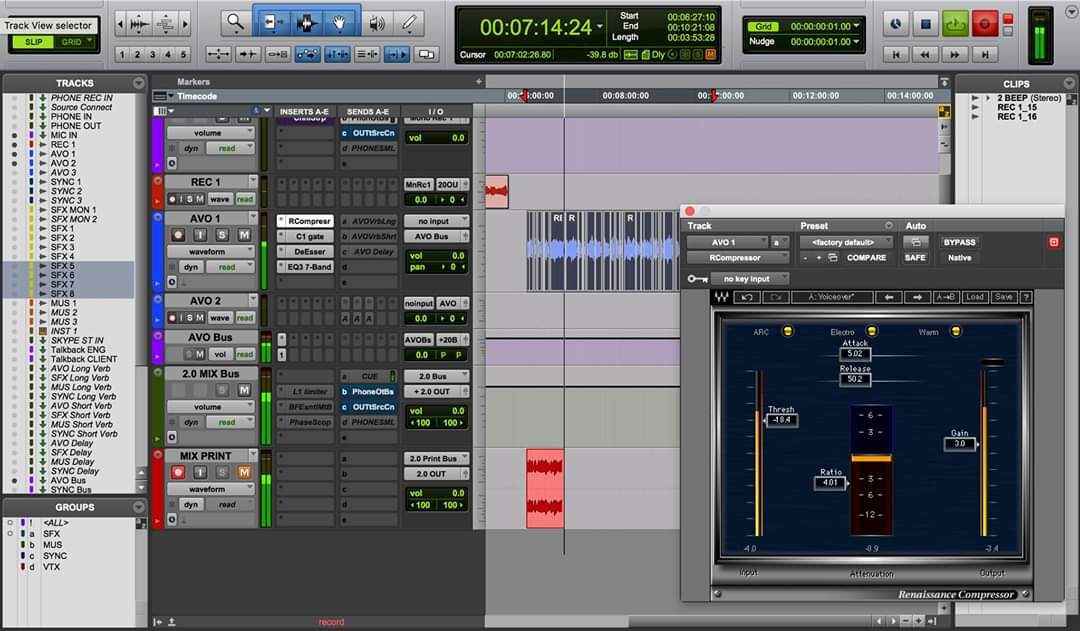Toggle the ARC release mode button

tap(787, 331)
